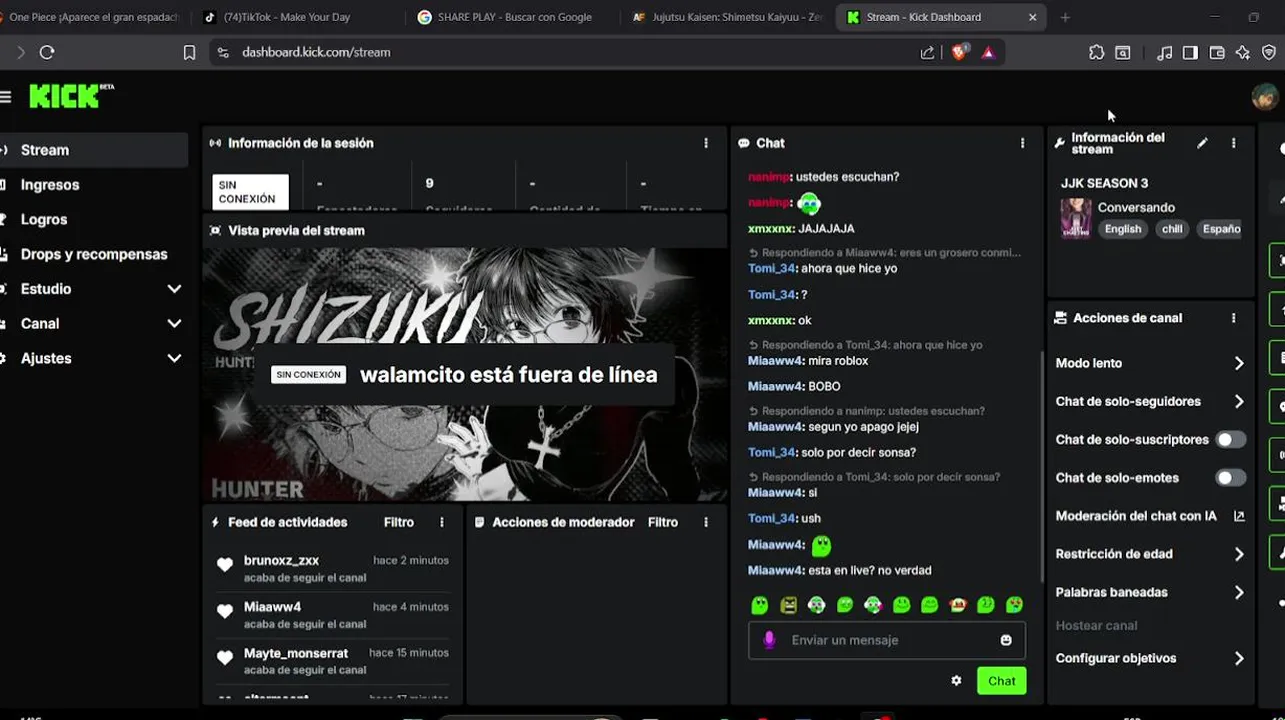1285x720 pixels.
Task: Click the chat panel scrollbar
Action: [x=1042, y=465]
